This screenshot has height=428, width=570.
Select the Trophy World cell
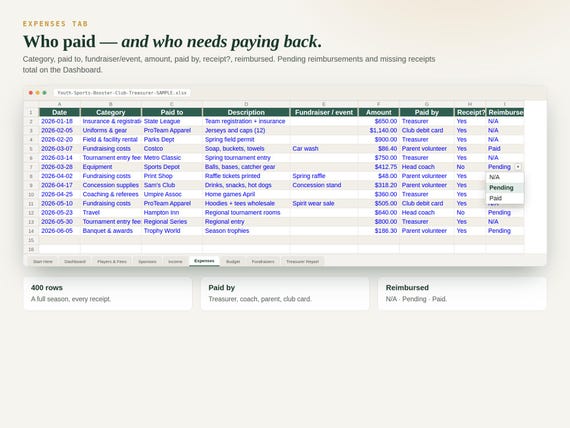172,231
